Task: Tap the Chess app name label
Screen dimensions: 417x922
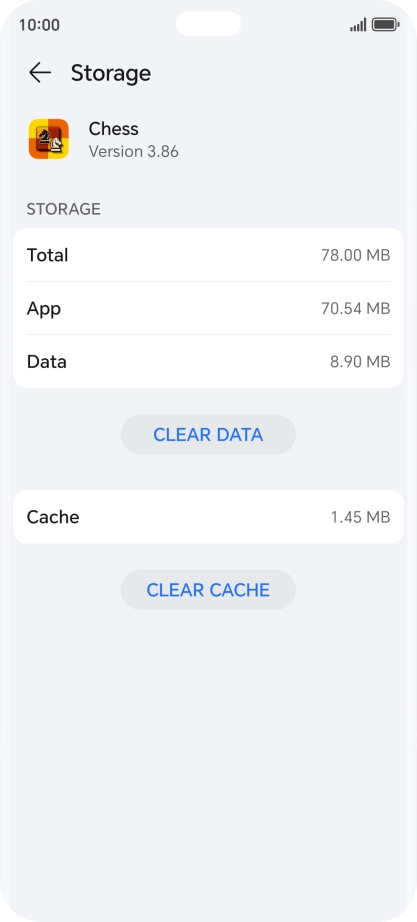Action: click(x=114, y=129)
